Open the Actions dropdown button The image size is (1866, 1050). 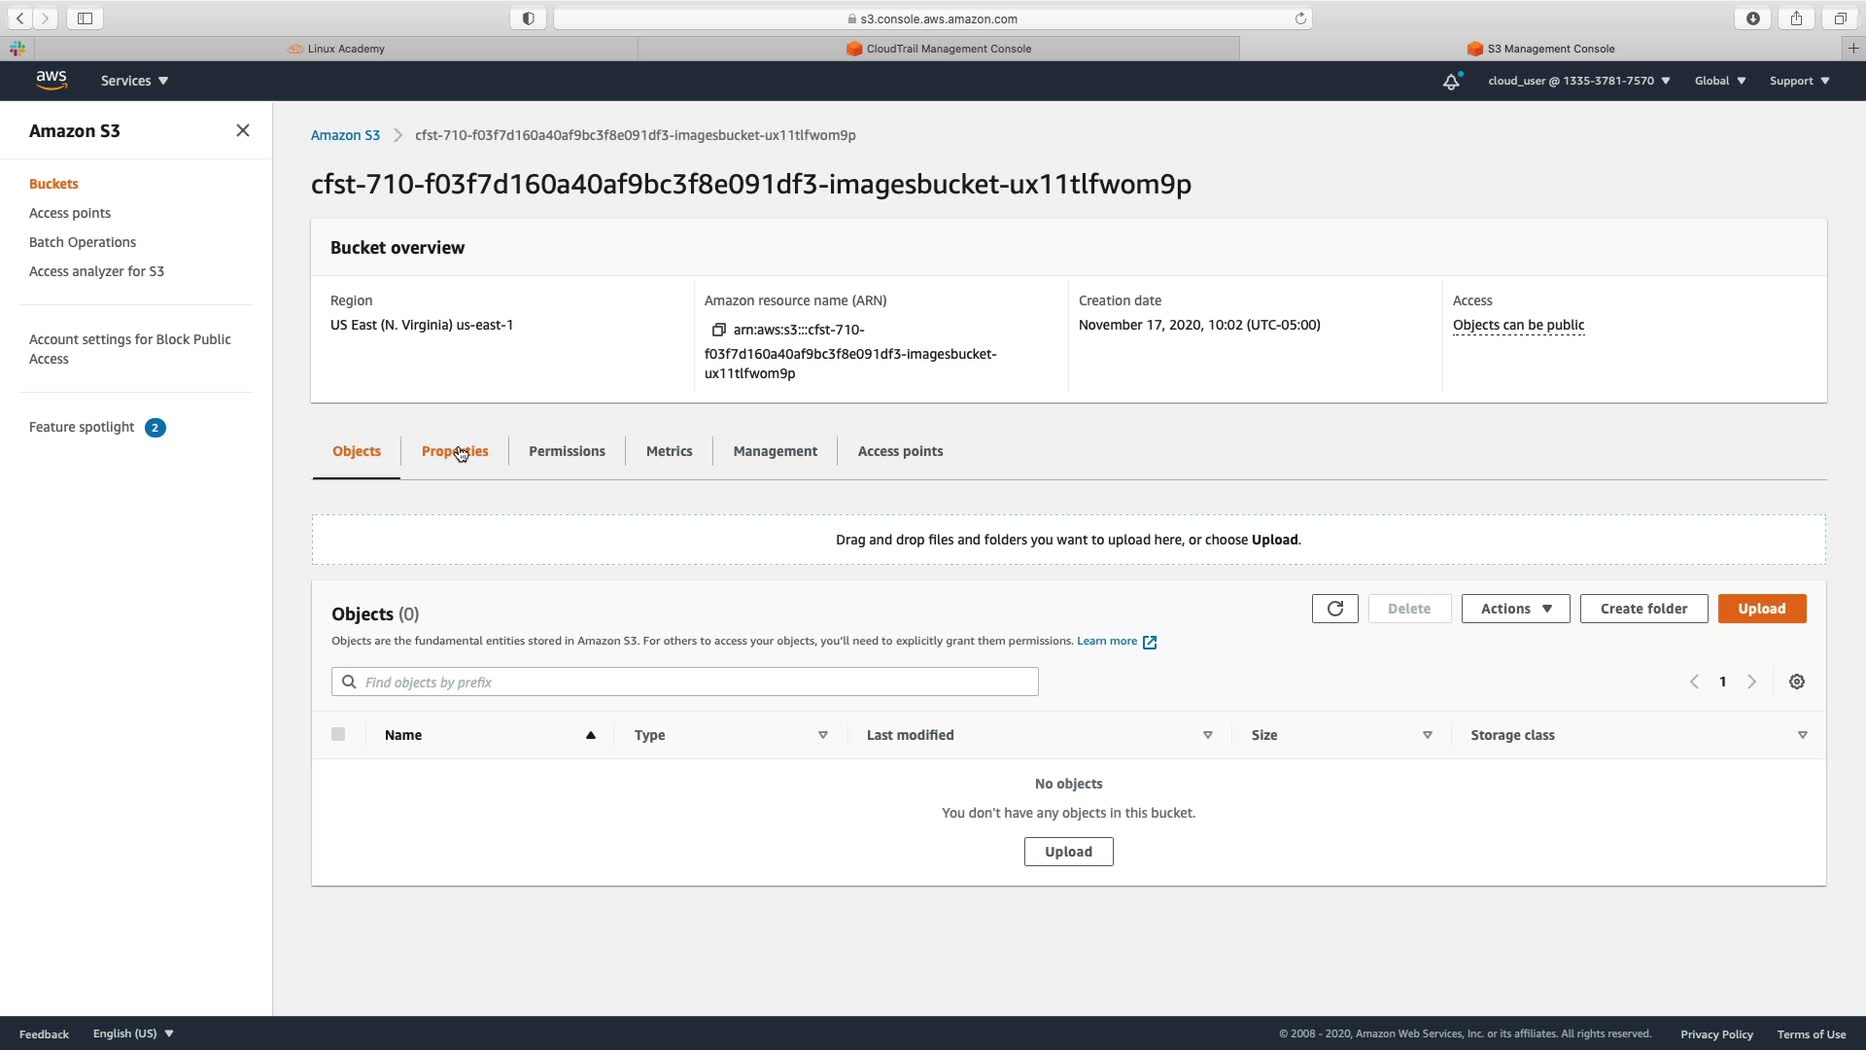click(1516, 609)
